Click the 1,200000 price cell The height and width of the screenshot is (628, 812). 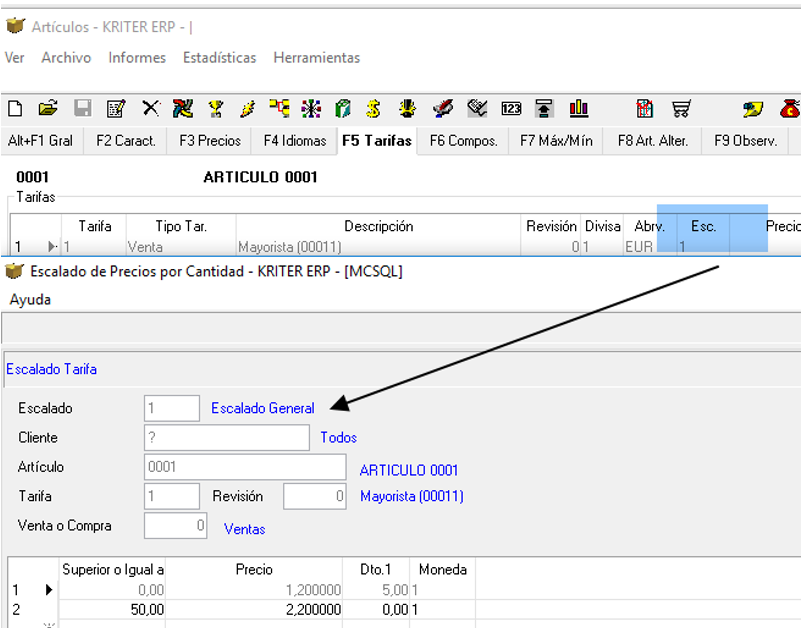click(254, 590)
